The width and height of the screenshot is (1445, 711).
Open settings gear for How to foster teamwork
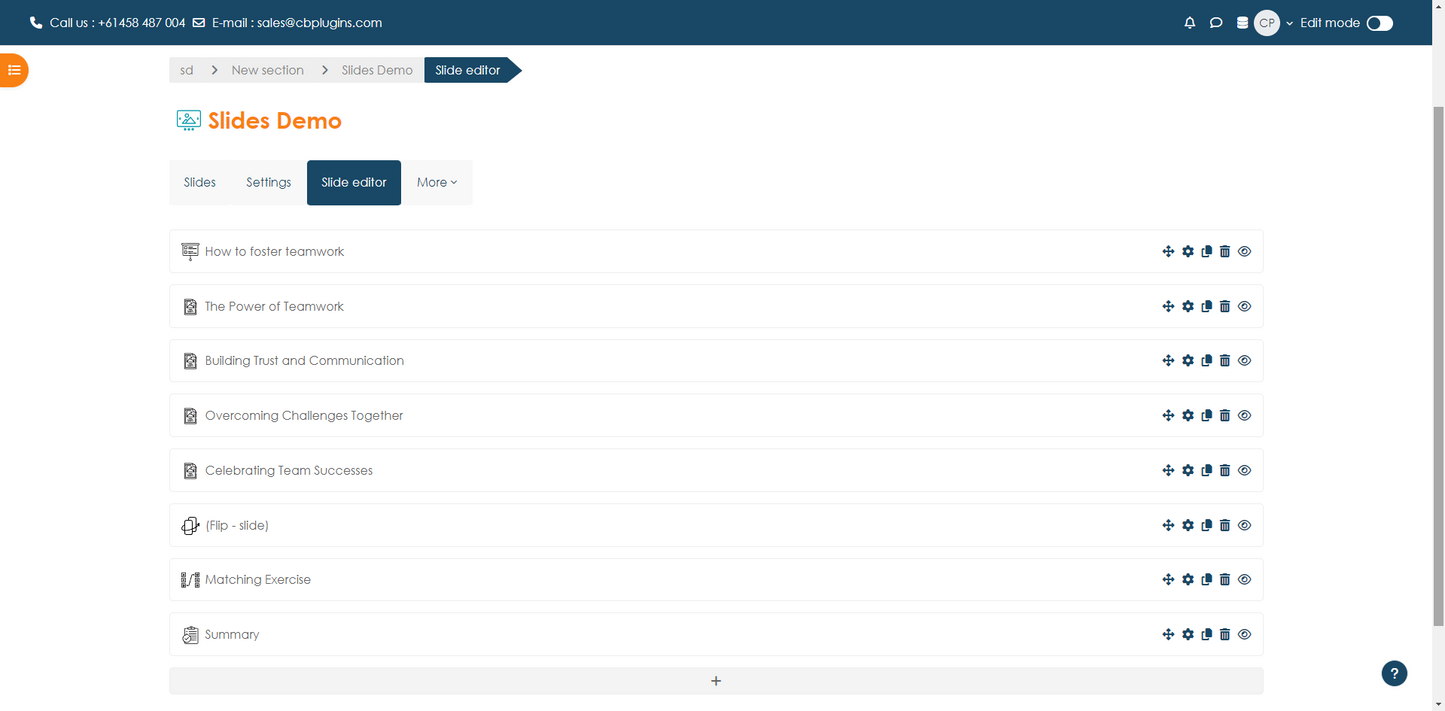(1188, 252)
